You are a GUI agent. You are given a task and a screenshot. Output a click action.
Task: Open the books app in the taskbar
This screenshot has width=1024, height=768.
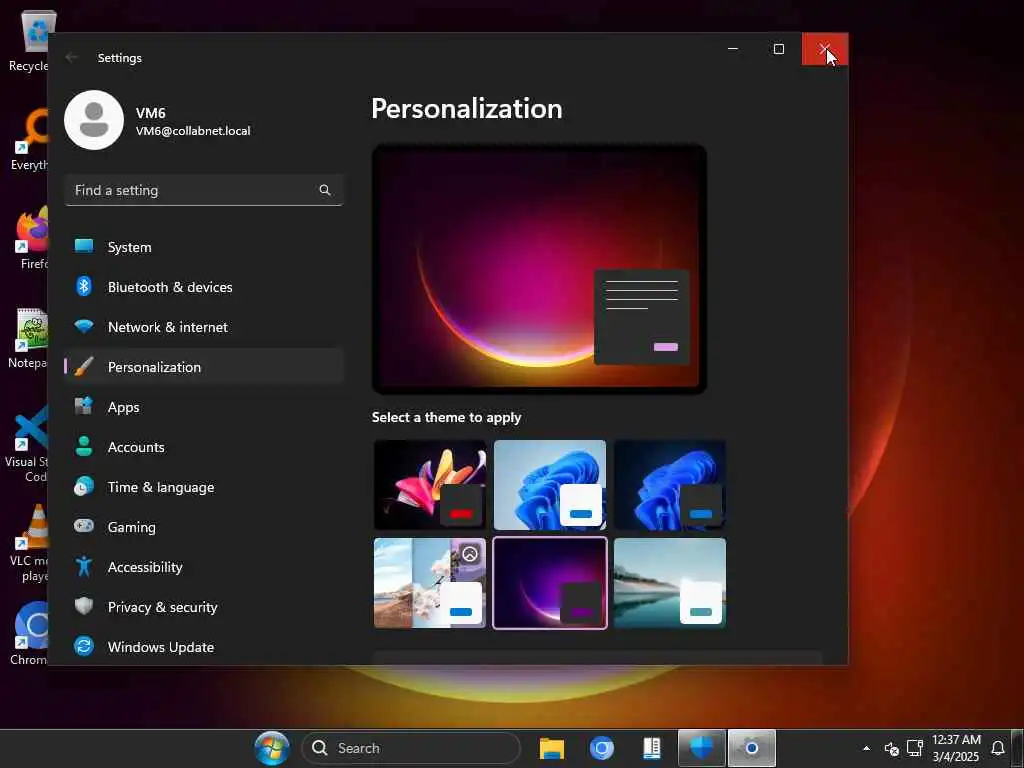[x=652, y=748]
